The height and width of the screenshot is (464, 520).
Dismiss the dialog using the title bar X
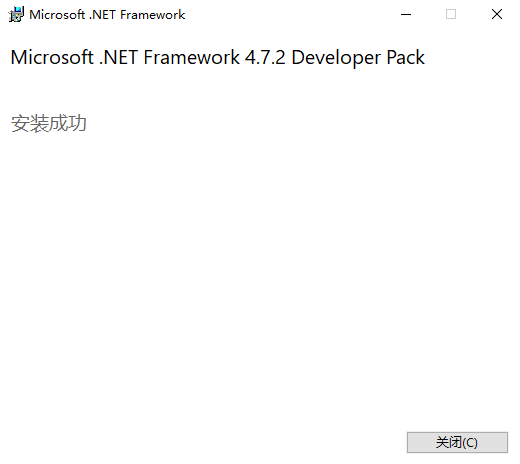tap(497, 14)
